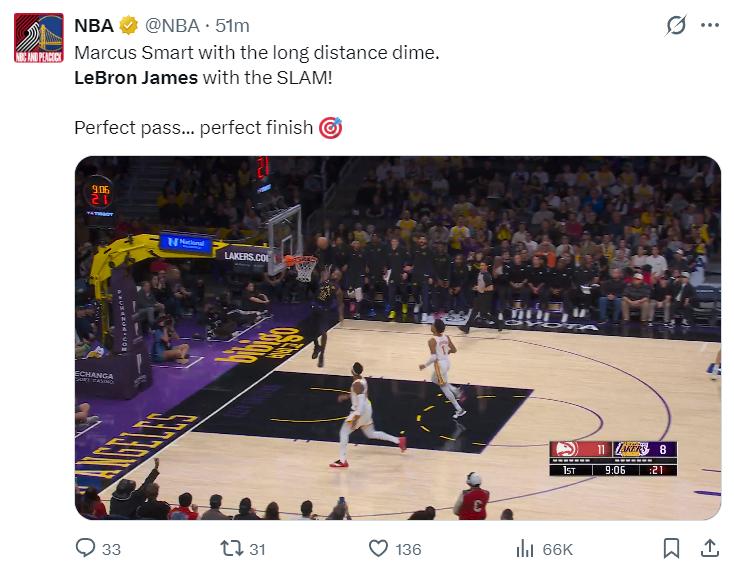Click the 31 reposts count
The image size is (734, 575).
tap(256, 549)
